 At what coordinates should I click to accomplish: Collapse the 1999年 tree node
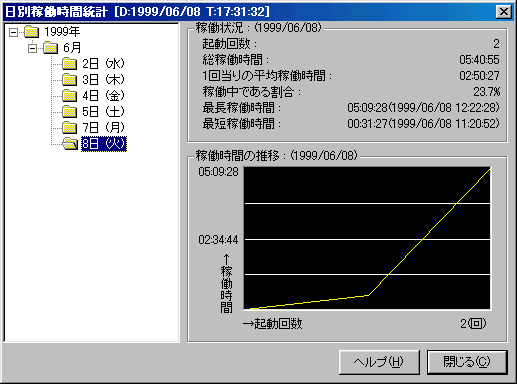click(13, 32)
